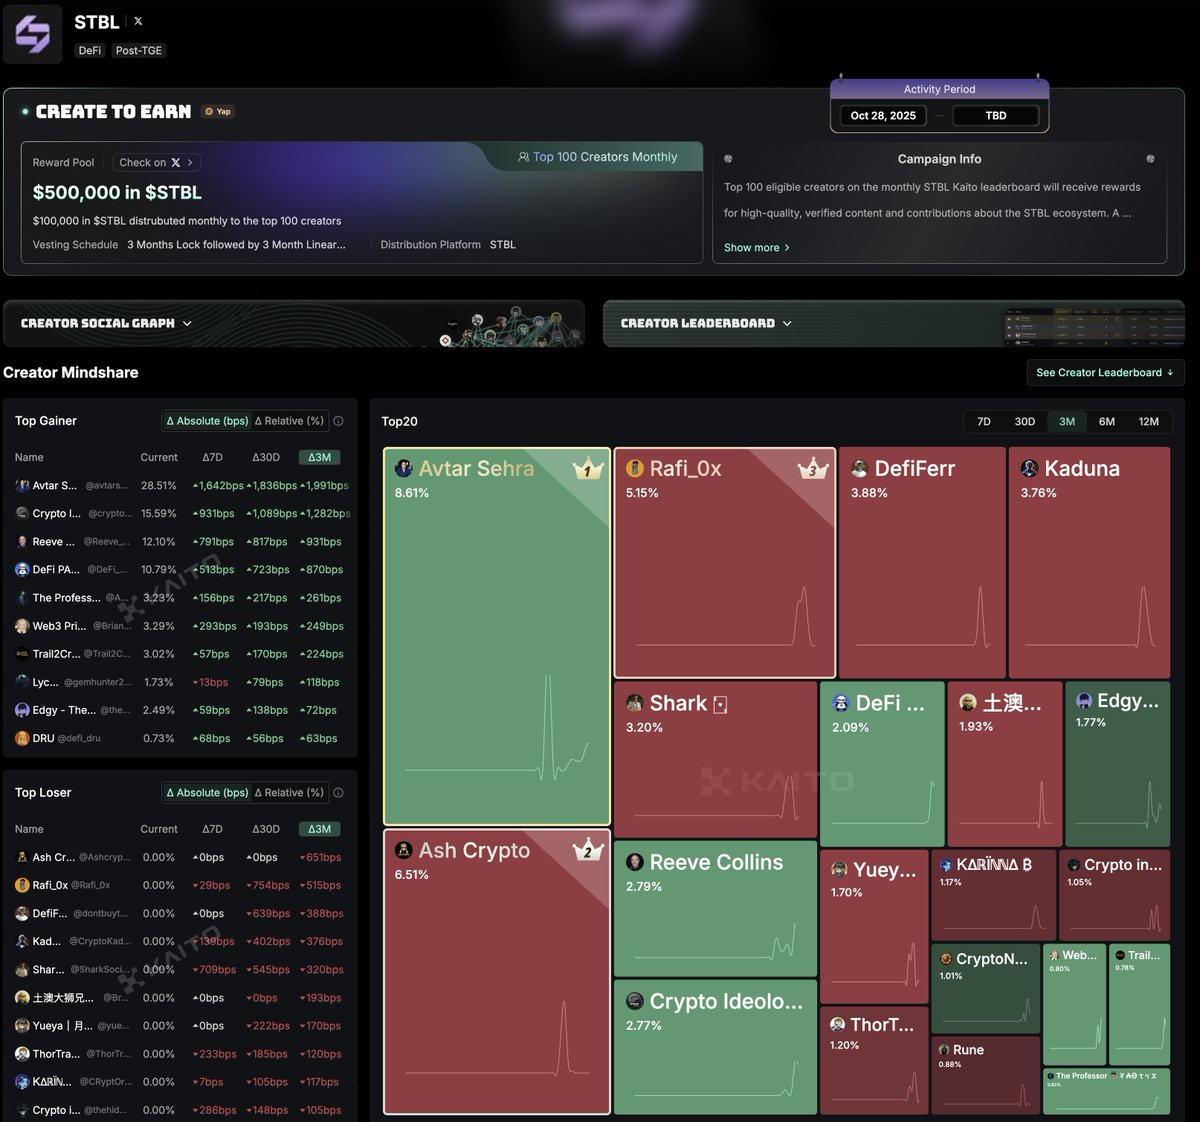Click the Rune avatar in treemap
Viewport: 1200px width, 1122px height.
(944, 1050)
